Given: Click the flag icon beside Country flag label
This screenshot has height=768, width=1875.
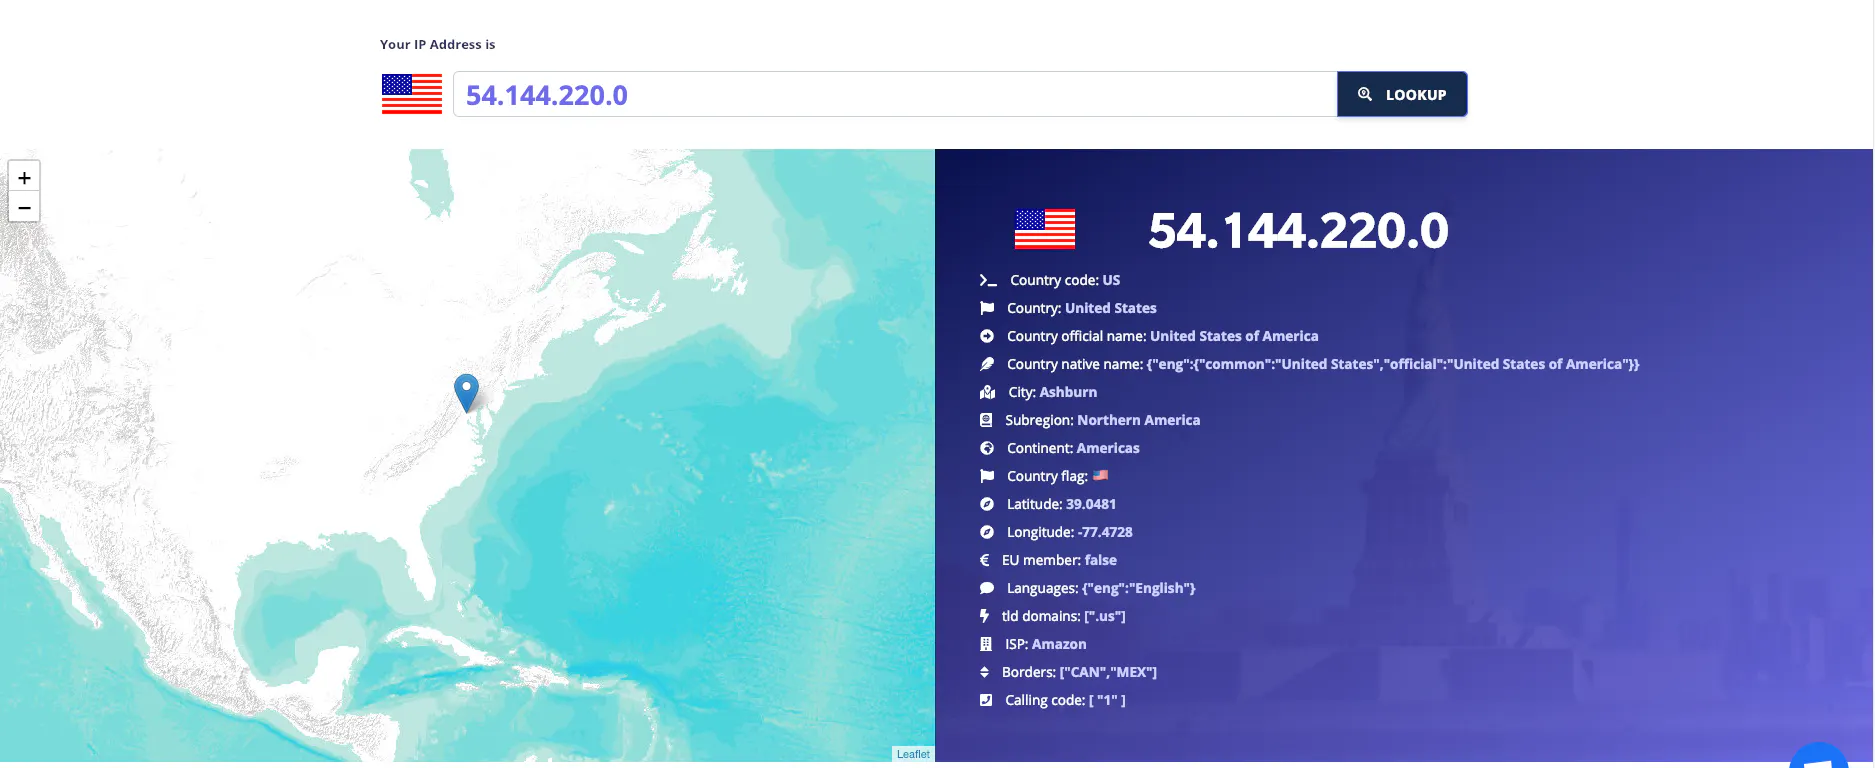Looking at the screenshot, I should click(x=987, y=476).
